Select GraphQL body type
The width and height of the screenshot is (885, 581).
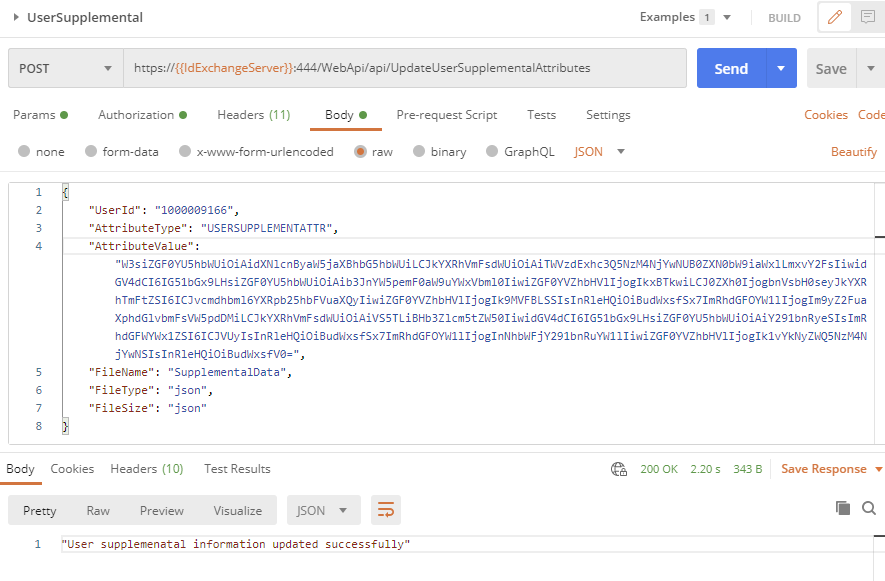pos(520,151)
